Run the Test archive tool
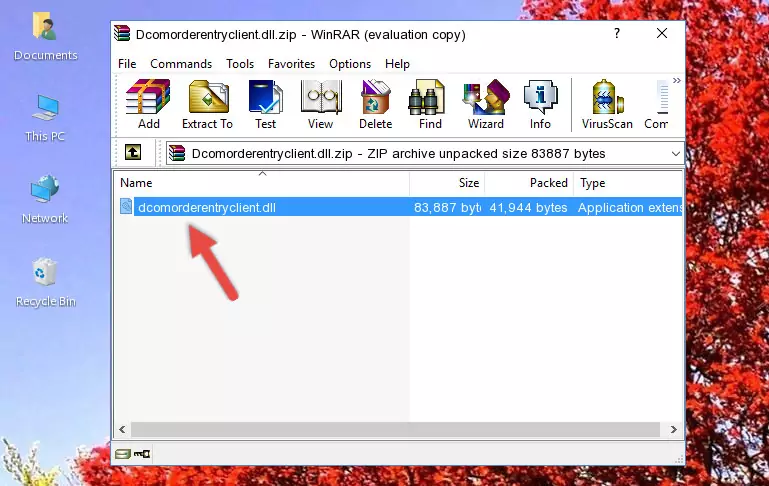 tap(265, 104)
